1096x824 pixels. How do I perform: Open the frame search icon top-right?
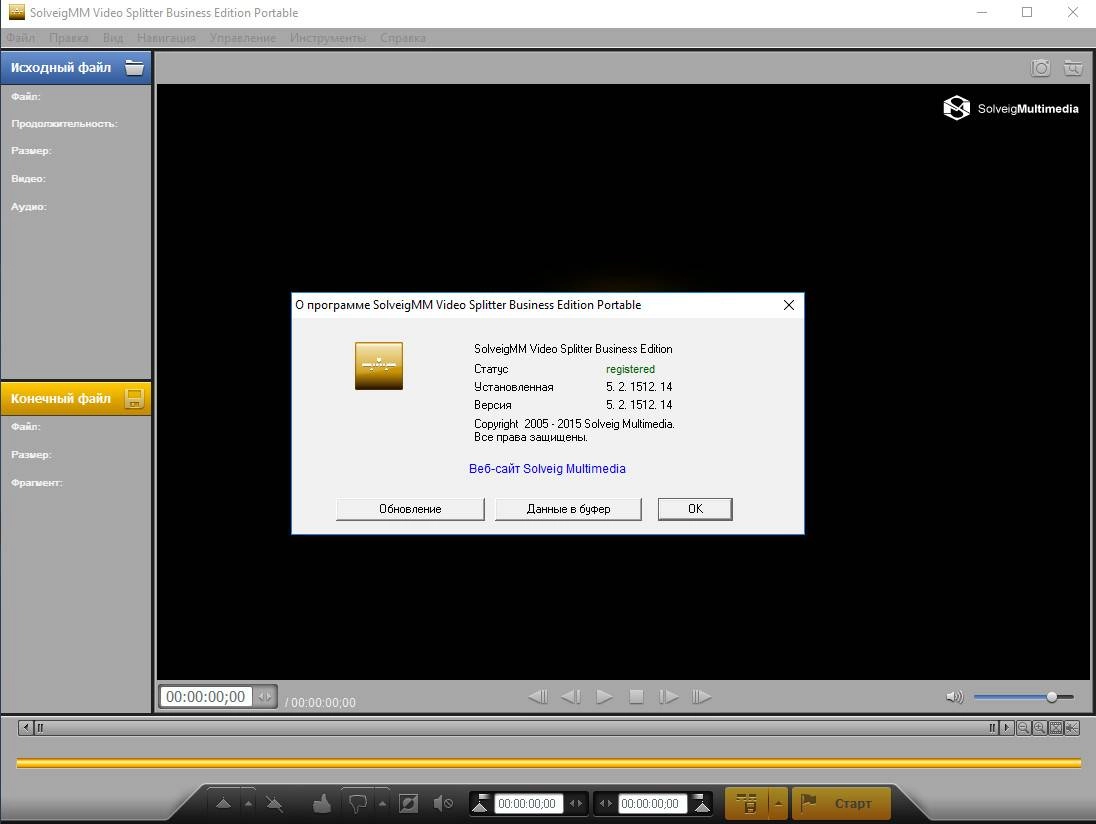pos(1073,68)
